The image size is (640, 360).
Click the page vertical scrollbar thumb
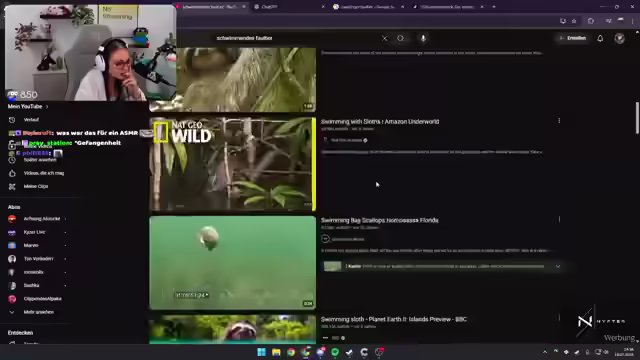[637, 118]
